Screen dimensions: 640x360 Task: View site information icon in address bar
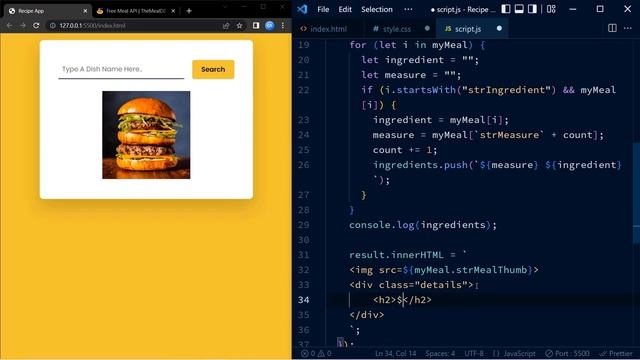pos(53,25)
